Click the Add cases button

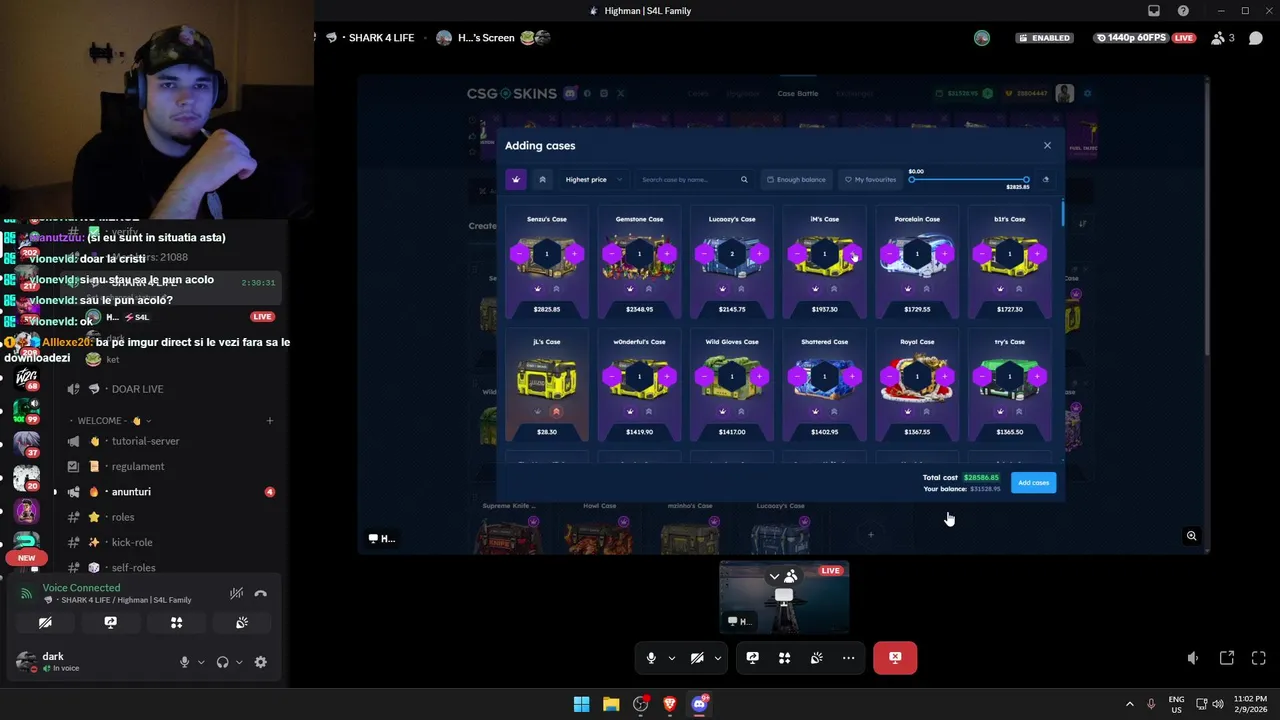[x=1033, y=483]
